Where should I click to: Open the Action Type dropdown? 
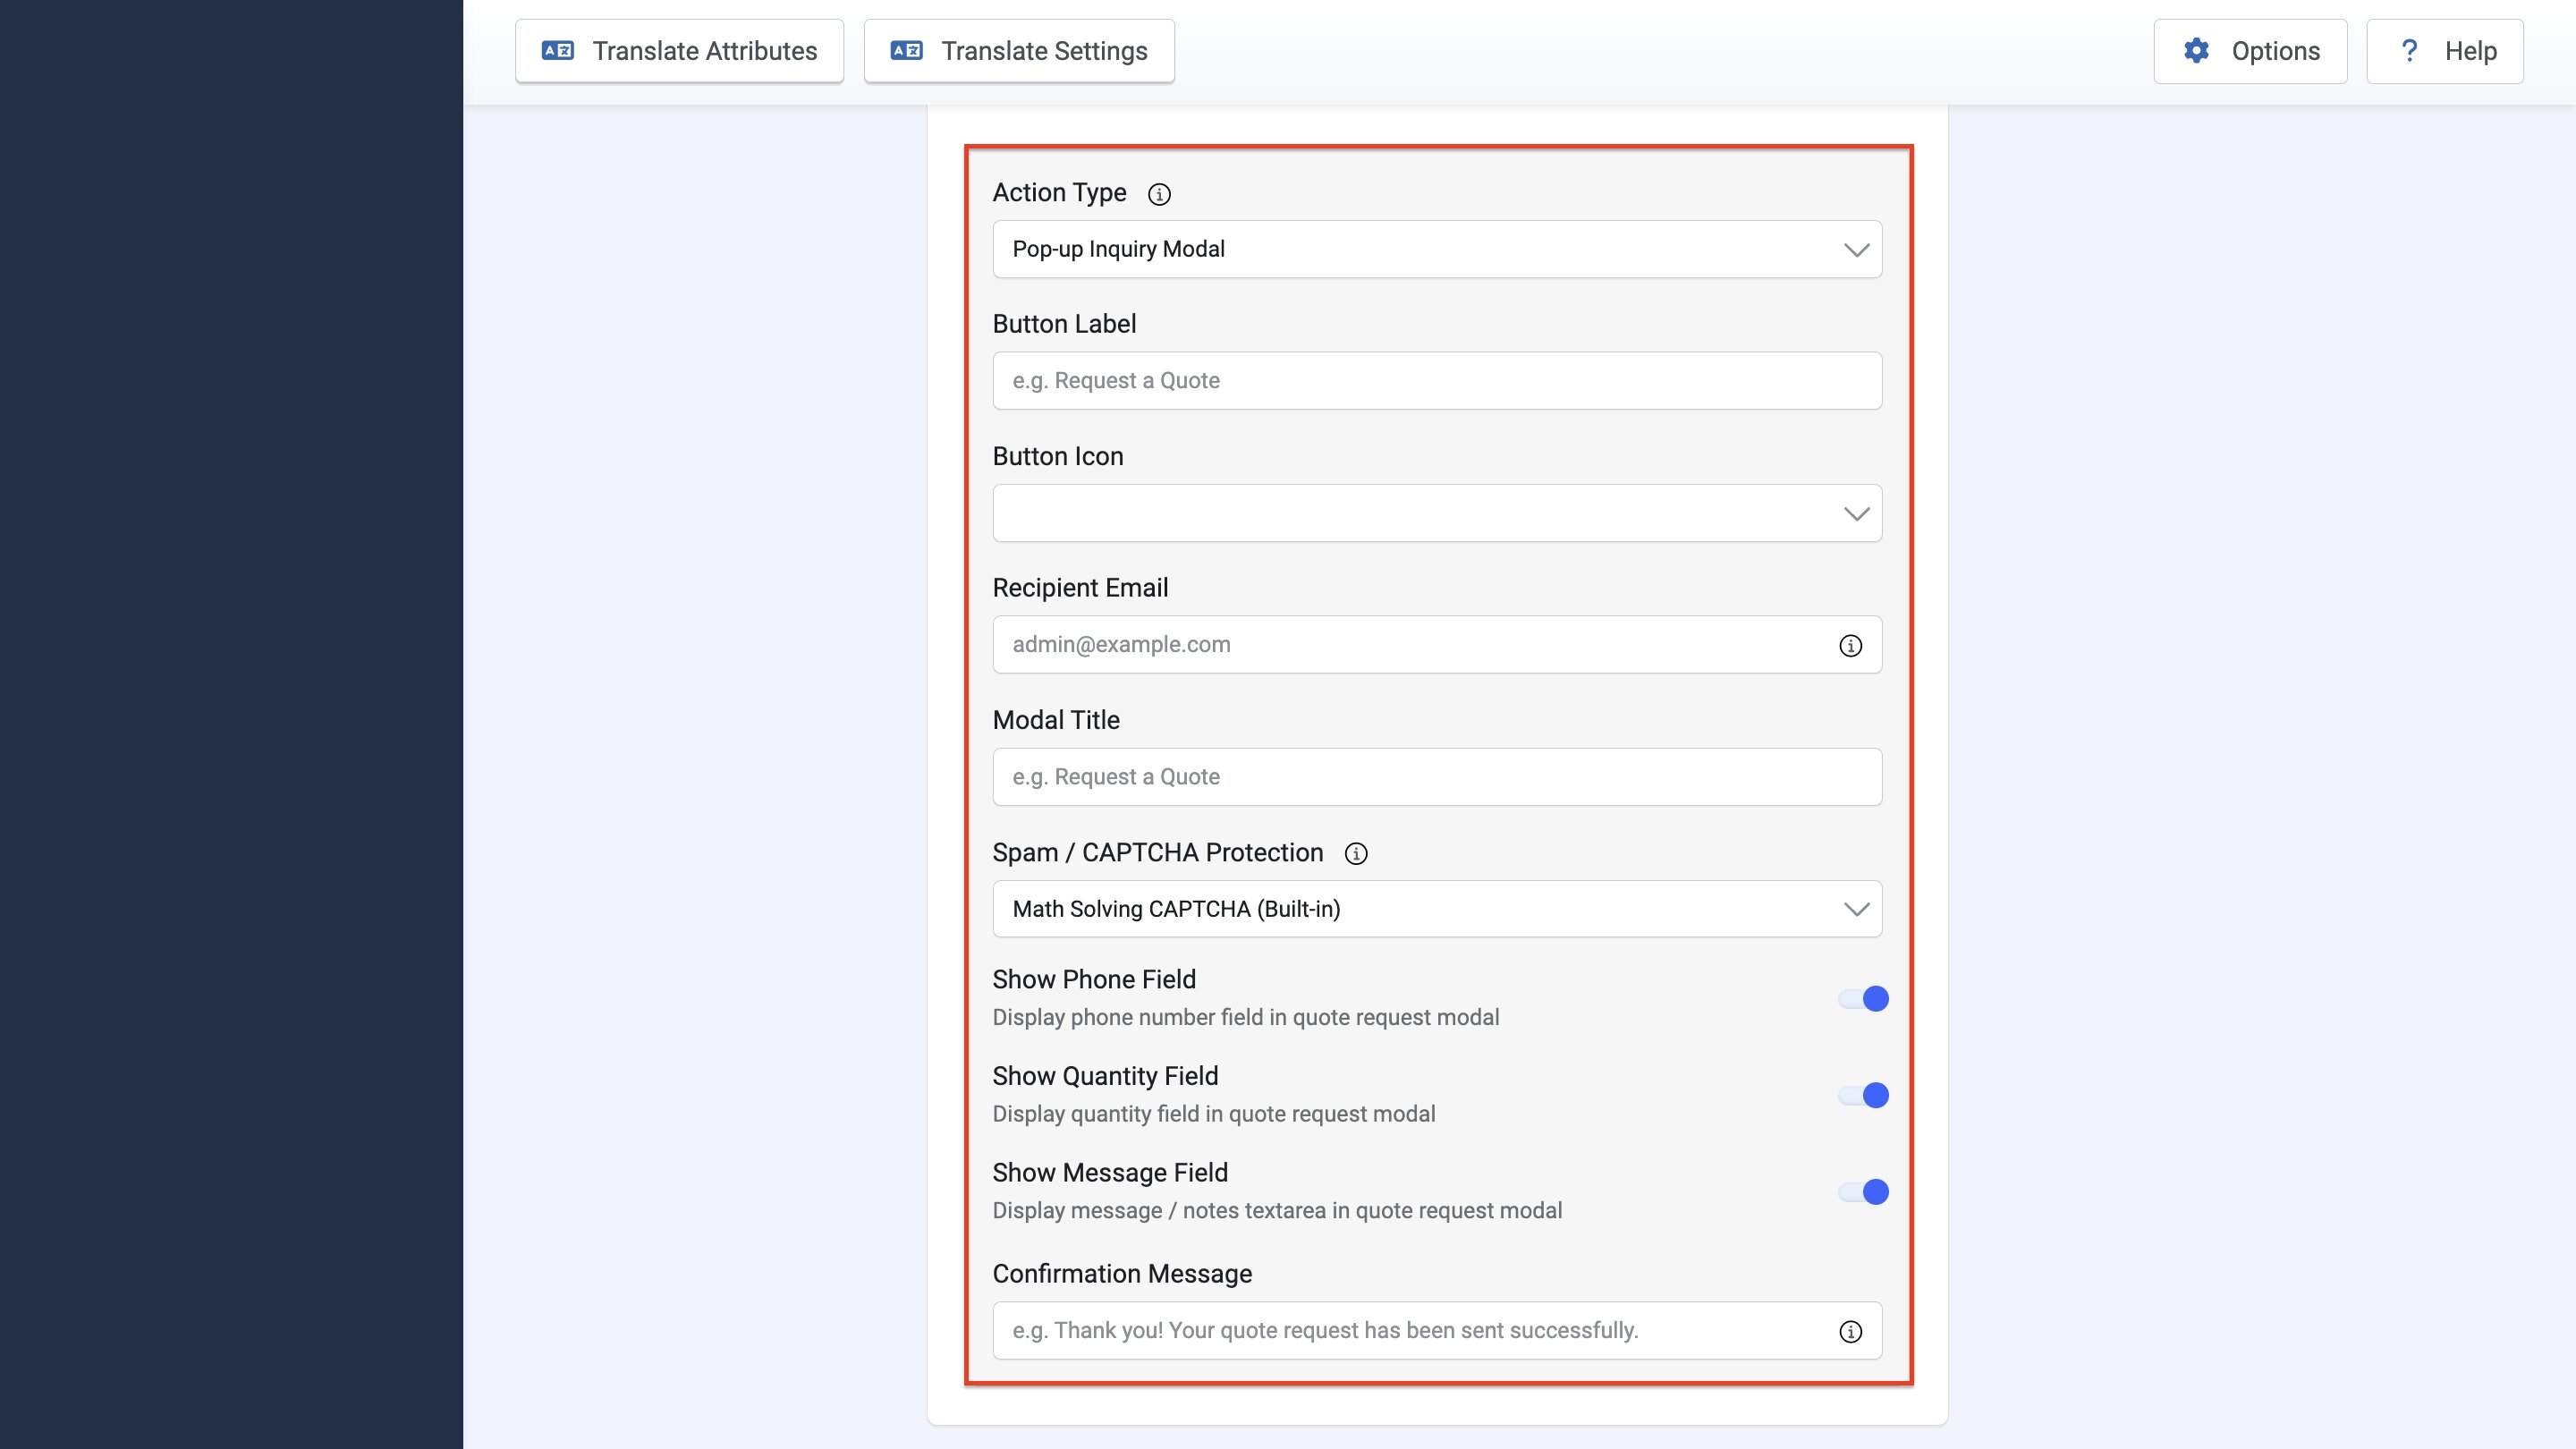(x=1437, y=249)
